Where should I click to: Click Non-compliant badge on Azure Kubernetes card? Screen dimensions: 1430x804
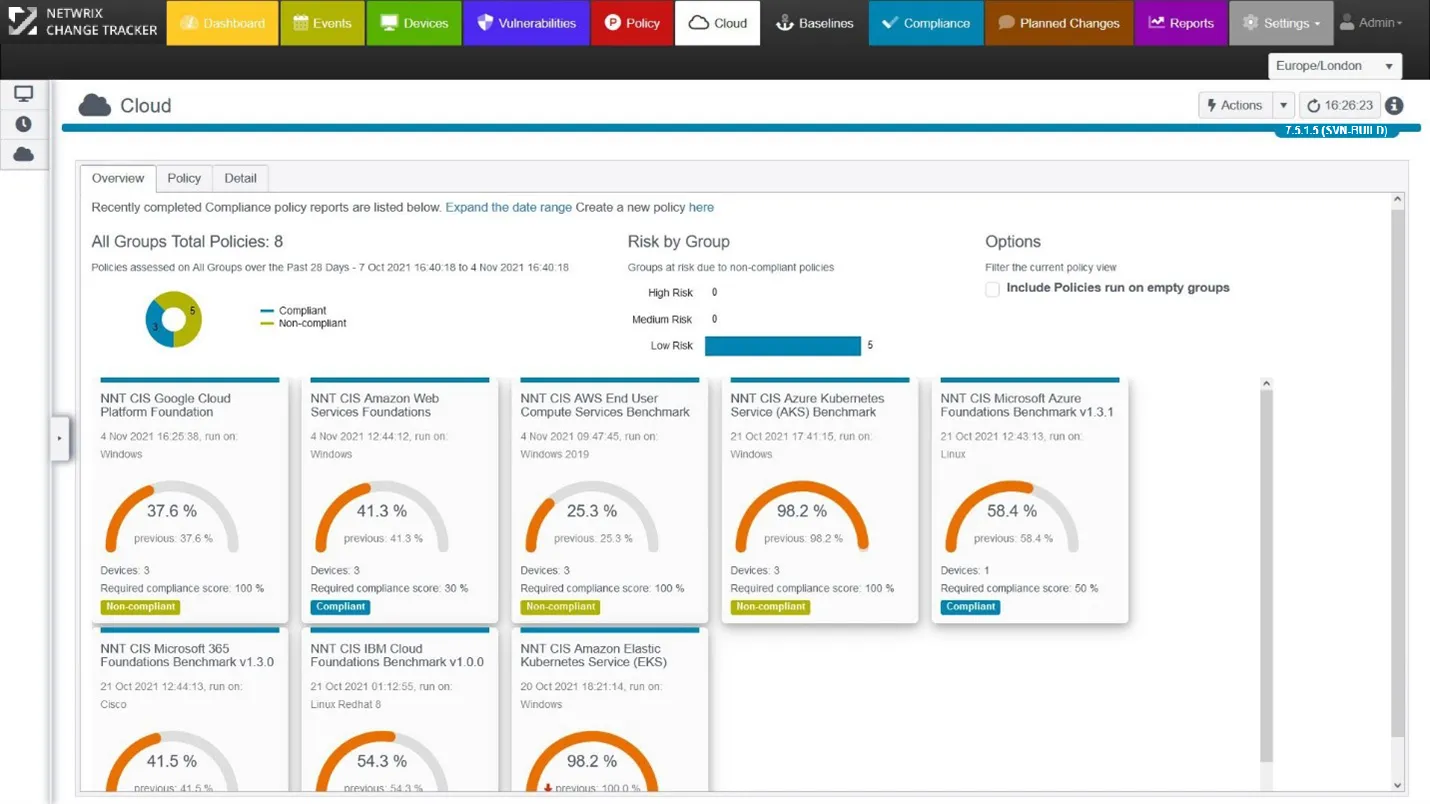coord(770,607)
